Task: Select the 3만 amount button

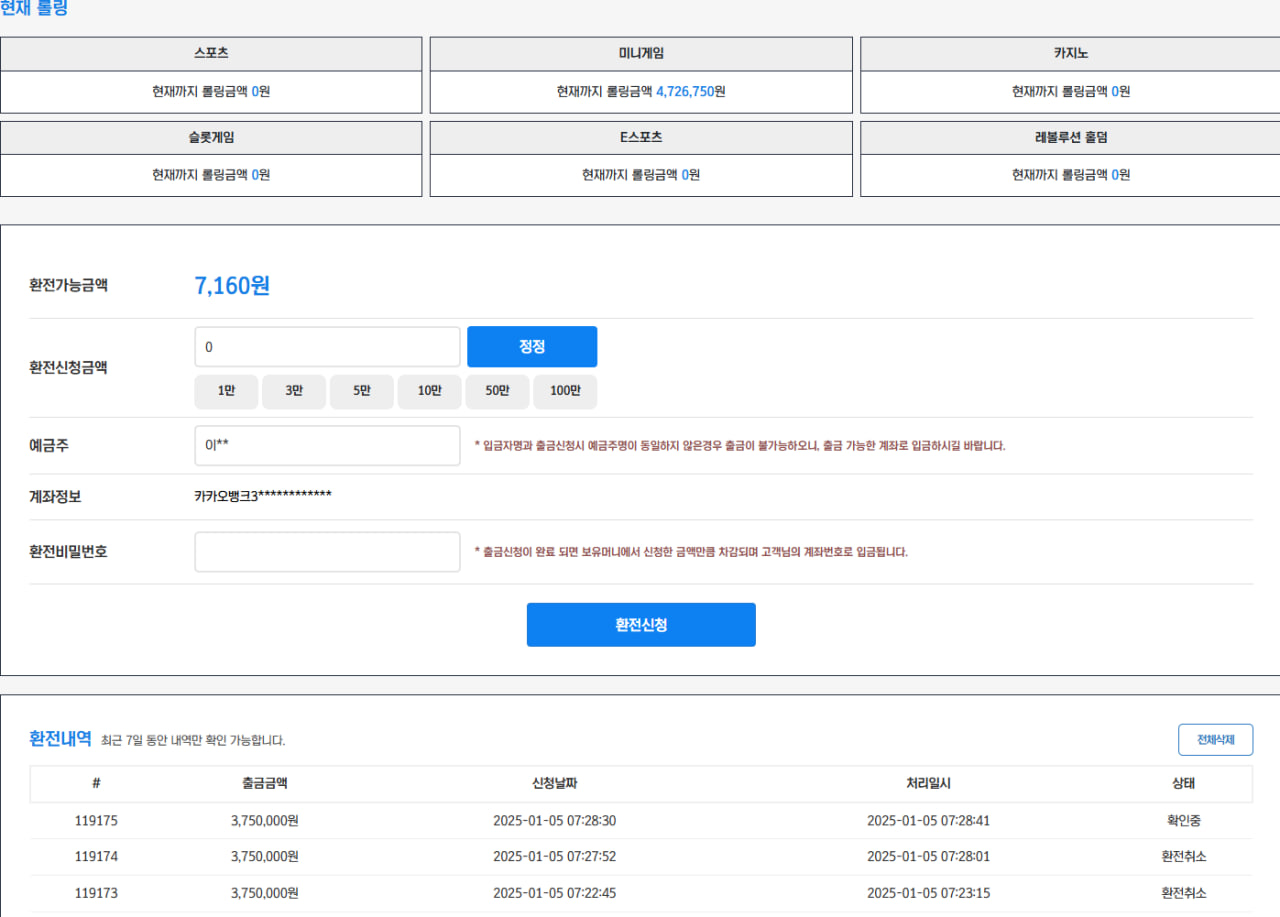Action: pyautogui.click(x=294, y=392)
